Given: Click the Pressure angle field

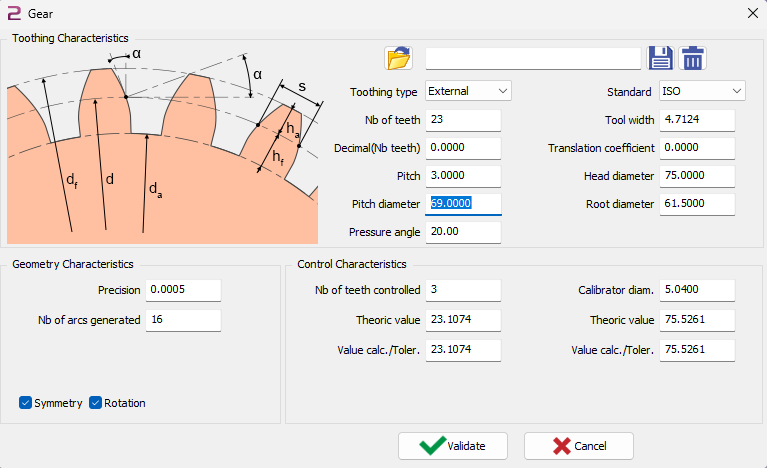Looking at the screenshot, I should 462,232.
